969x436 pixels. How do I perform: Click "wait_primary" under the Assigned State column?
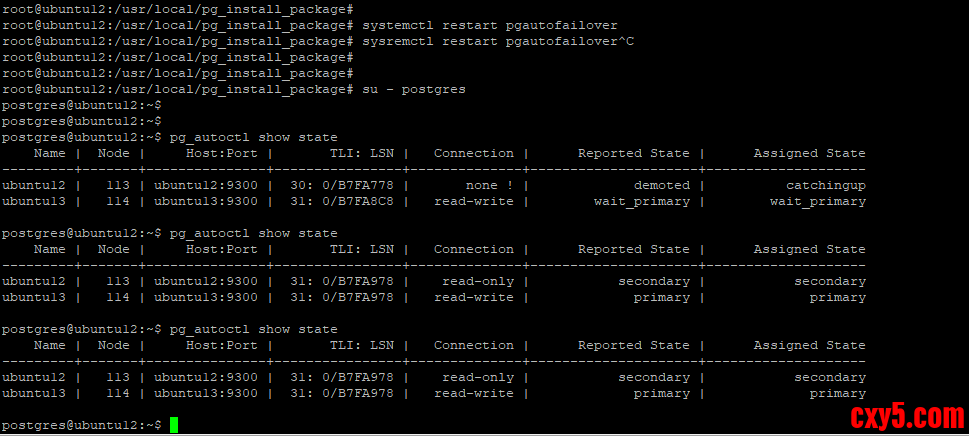[x=818, y=201]
